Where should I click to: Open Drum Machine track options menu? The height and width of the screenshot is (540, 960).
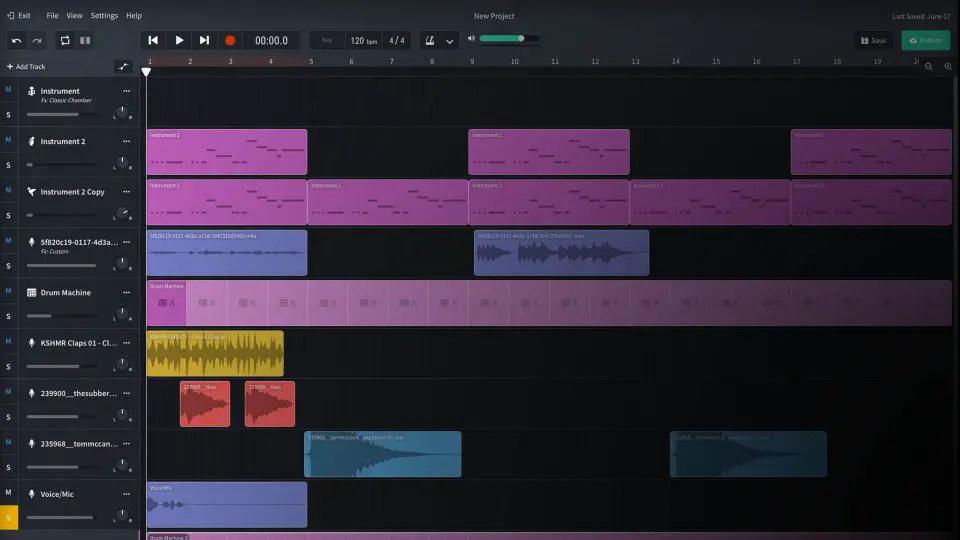click(x=126, y=293)
